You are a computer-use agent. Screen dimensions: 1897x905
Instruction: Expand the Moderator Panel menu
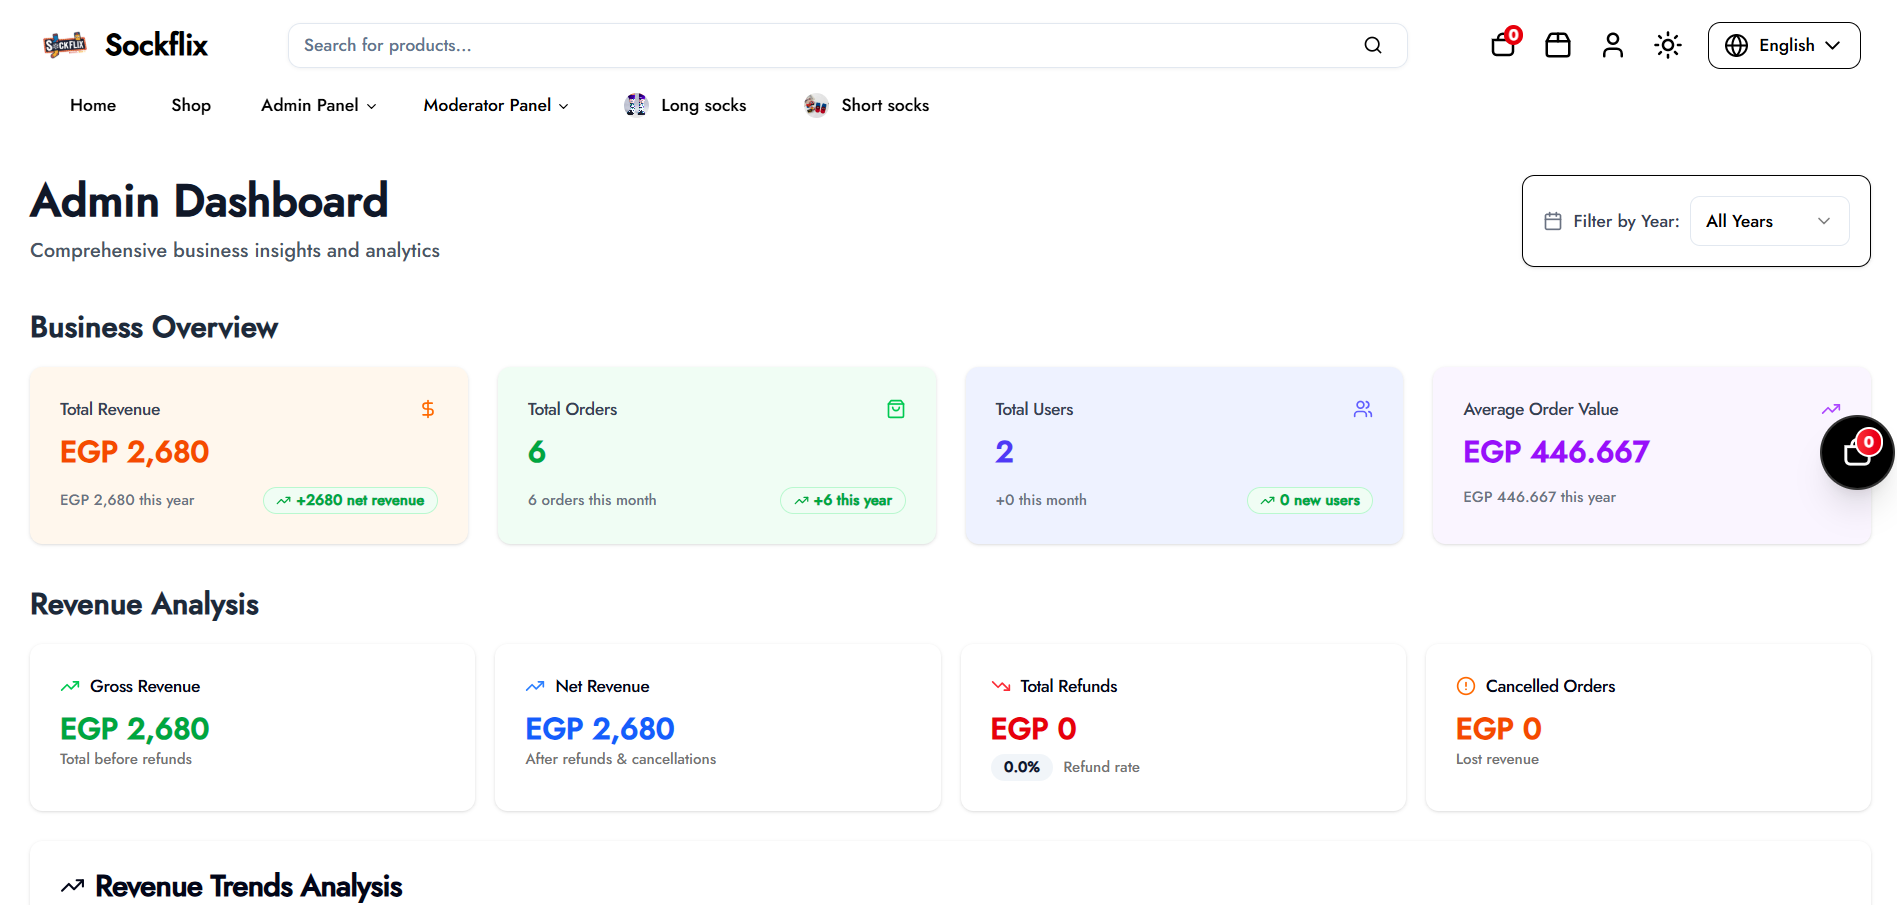pyautogui.click(x=496, y=105)
